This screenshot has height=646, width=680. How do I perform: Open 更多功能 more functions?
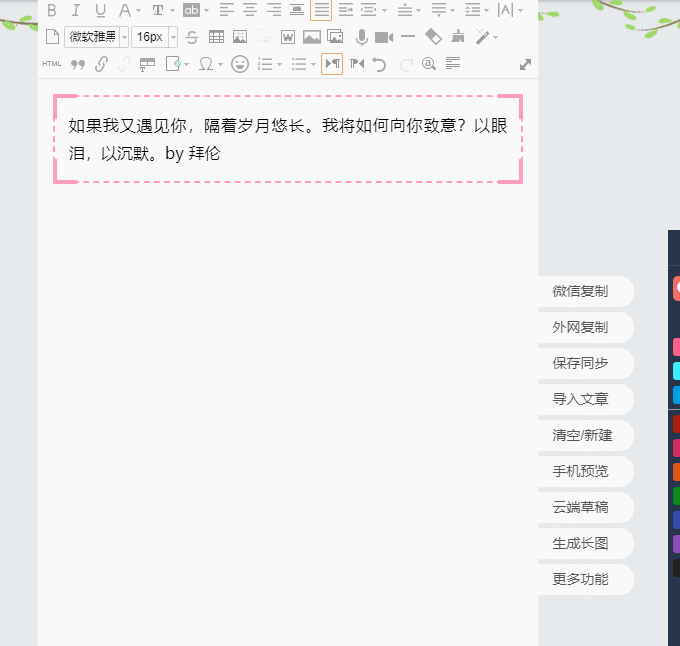[585, 579]
